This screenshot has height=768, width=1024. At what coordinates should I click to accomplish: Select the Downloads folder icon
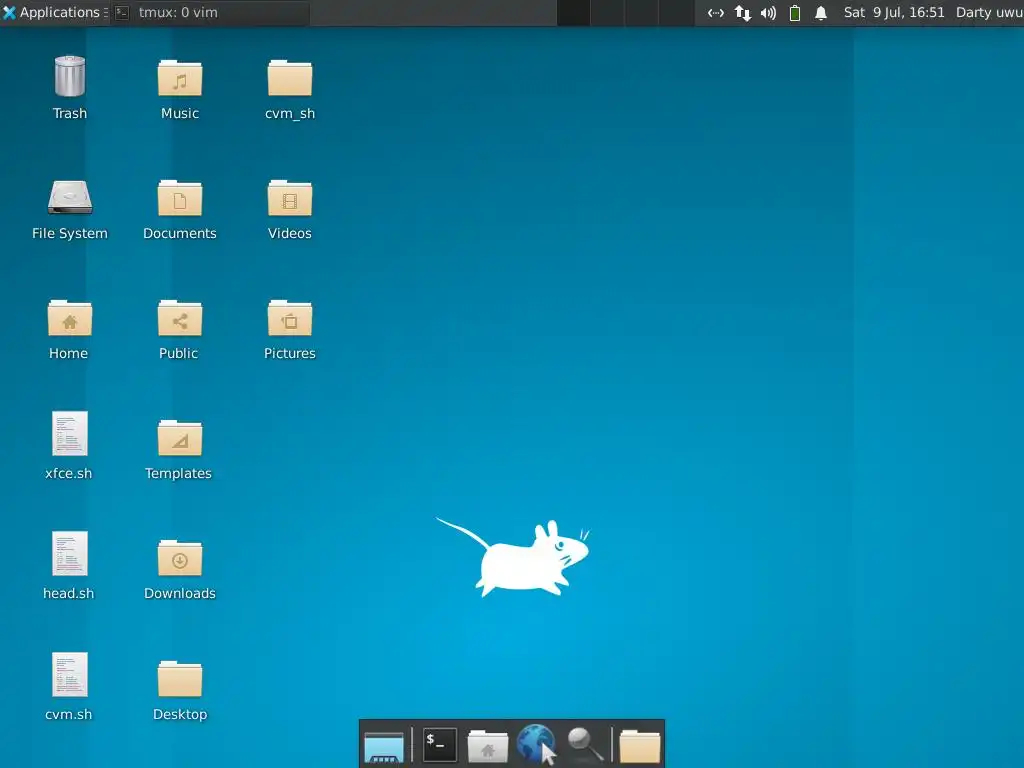180,559
